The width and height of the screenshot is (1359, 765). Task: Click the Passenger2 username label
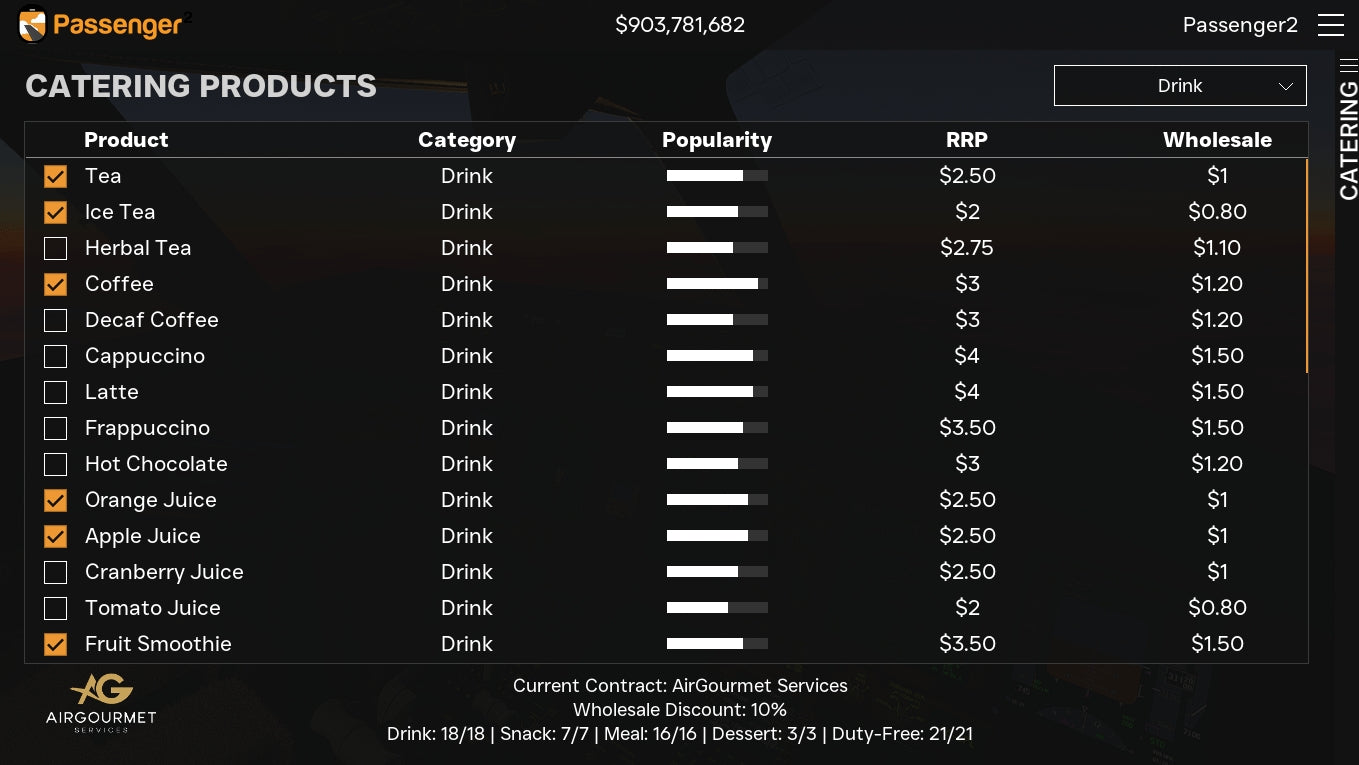[x=1239, y=25]
